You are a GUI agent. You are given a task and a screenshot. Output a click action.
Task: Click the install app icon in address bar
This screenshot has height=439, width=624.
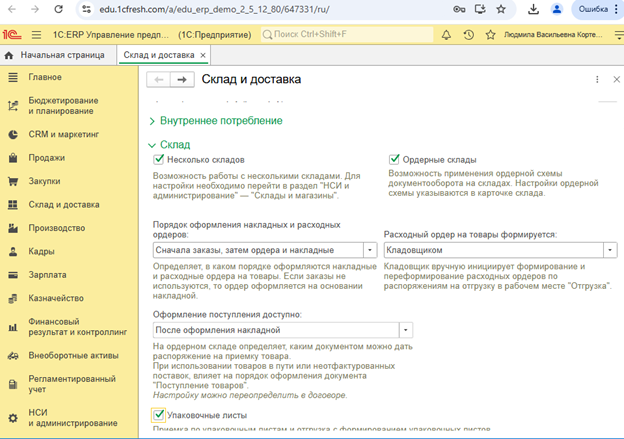[480, 9]
